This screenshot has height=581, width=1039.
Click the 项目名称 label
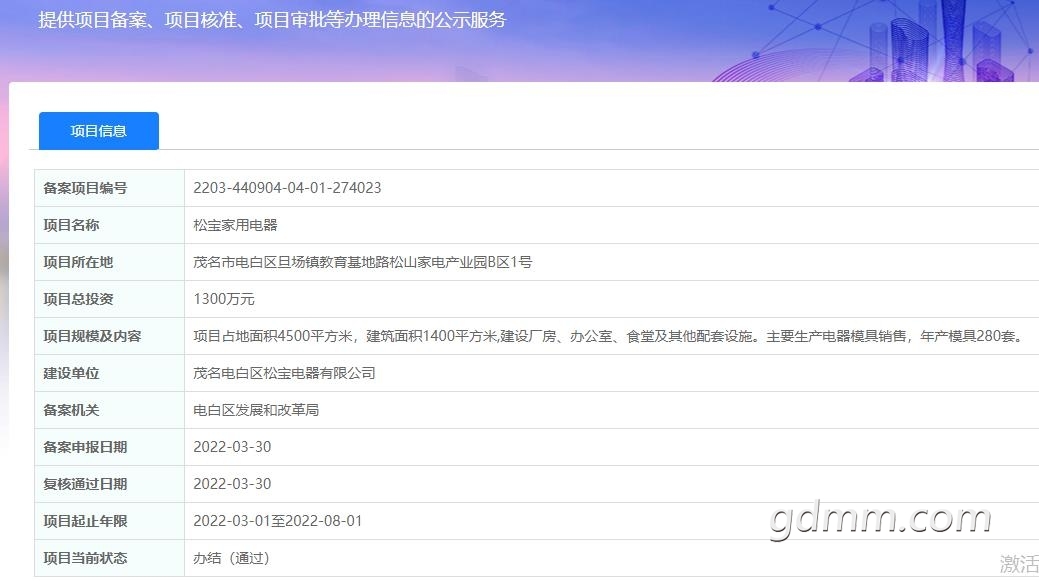click(x=71, y=225)
